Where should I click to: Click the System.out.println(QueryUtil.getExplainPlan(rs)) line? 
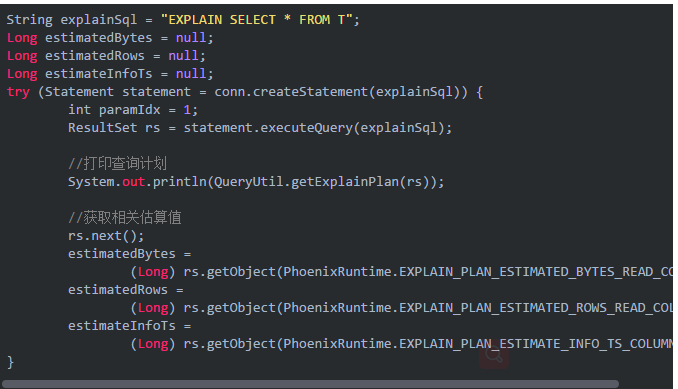pos(256,182)
